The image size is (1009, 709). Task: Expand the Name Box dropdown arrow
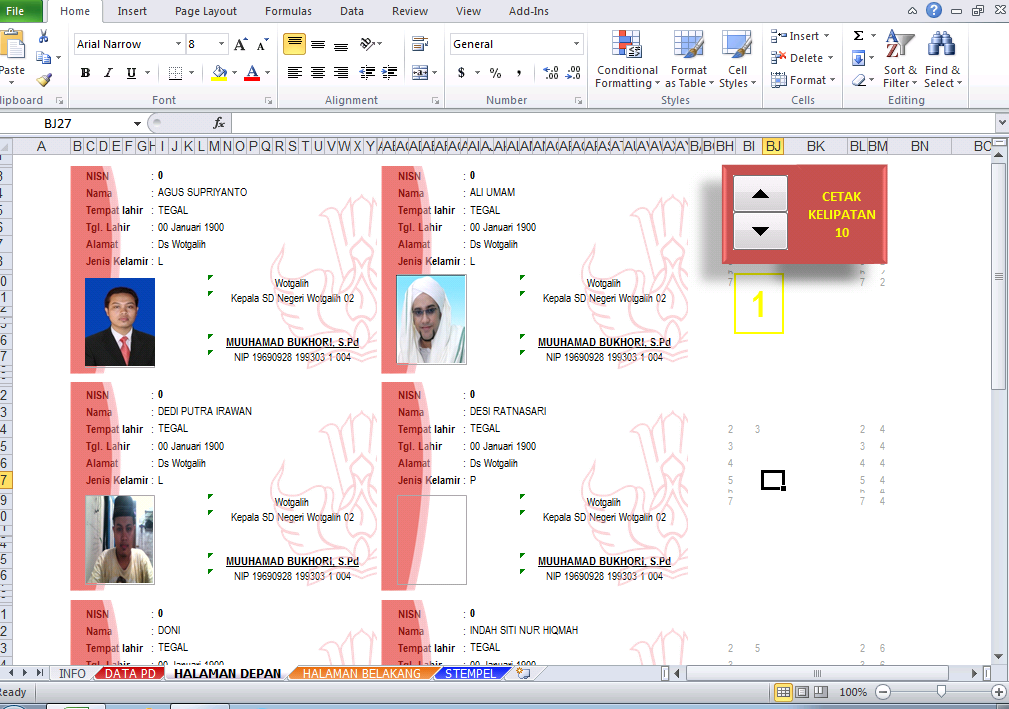137,124
